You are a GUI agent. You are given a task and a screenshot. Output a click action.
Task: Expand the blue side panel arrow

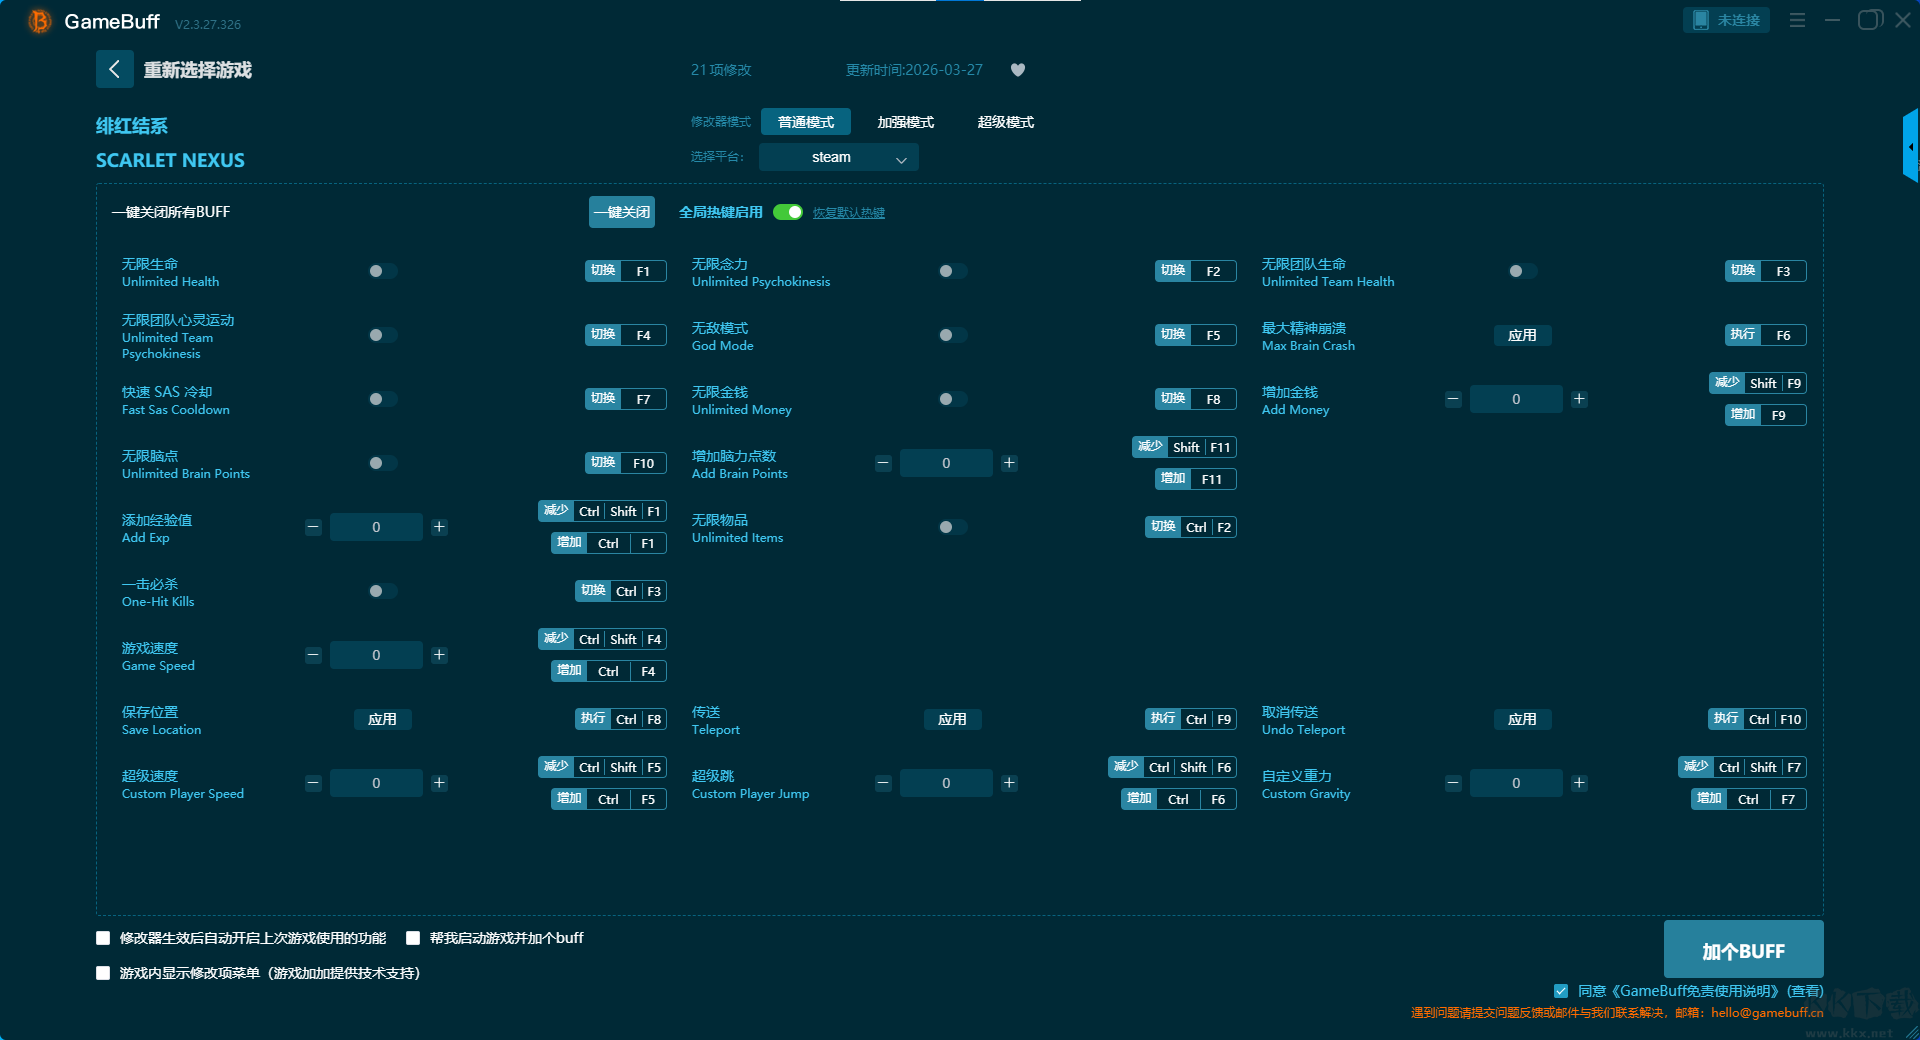[x=1910, y=147]
